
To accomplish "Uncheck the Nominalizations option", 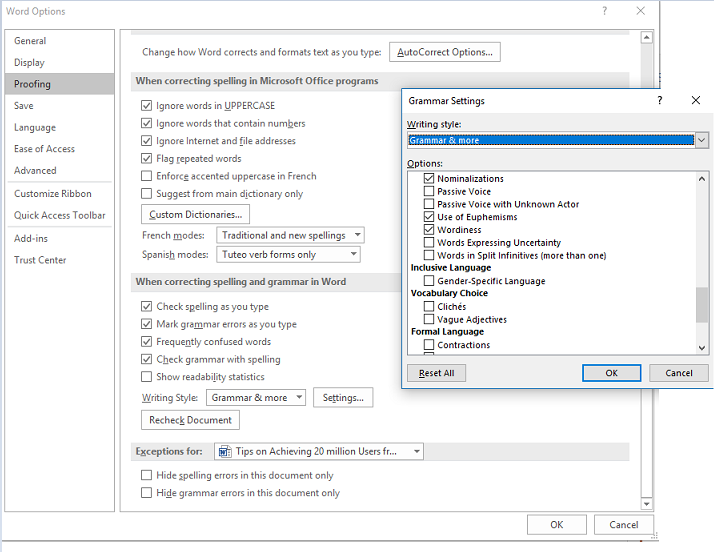I will click(429, 178).
